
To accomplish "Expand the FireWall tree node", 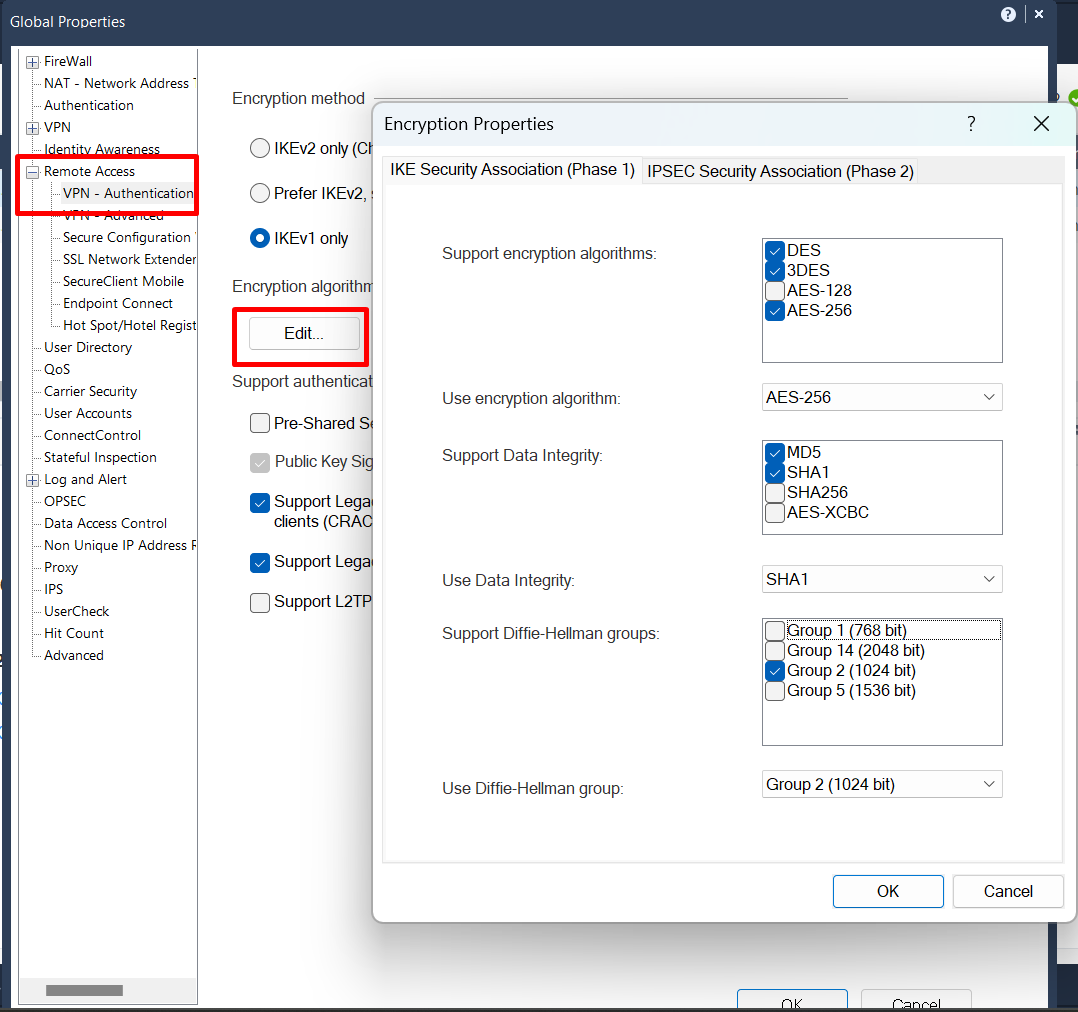I will coord(32,61).
